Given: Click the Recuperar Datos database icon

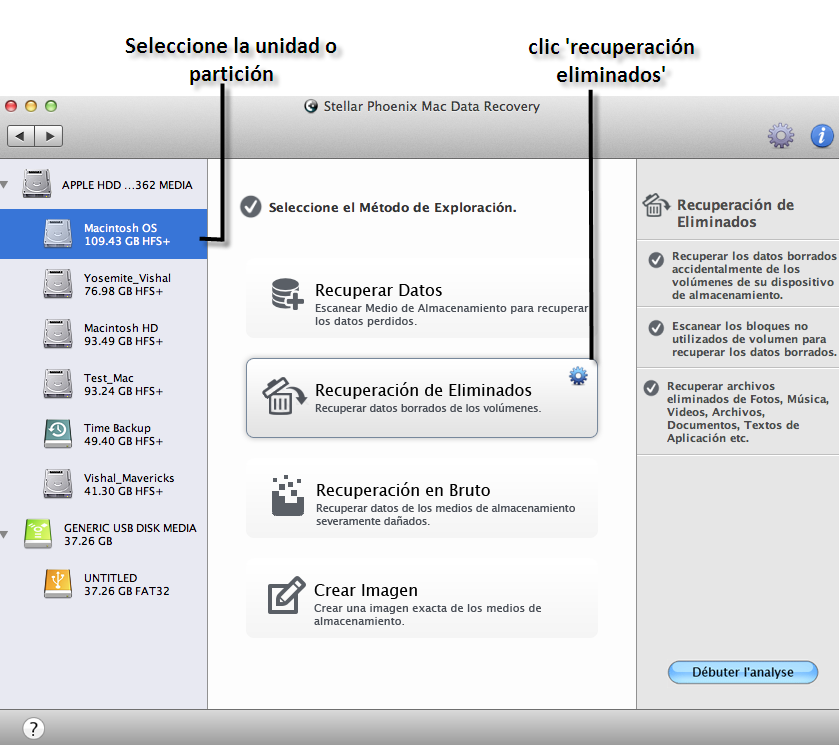Looking at the screenshot, I should (x=287, y=294).
